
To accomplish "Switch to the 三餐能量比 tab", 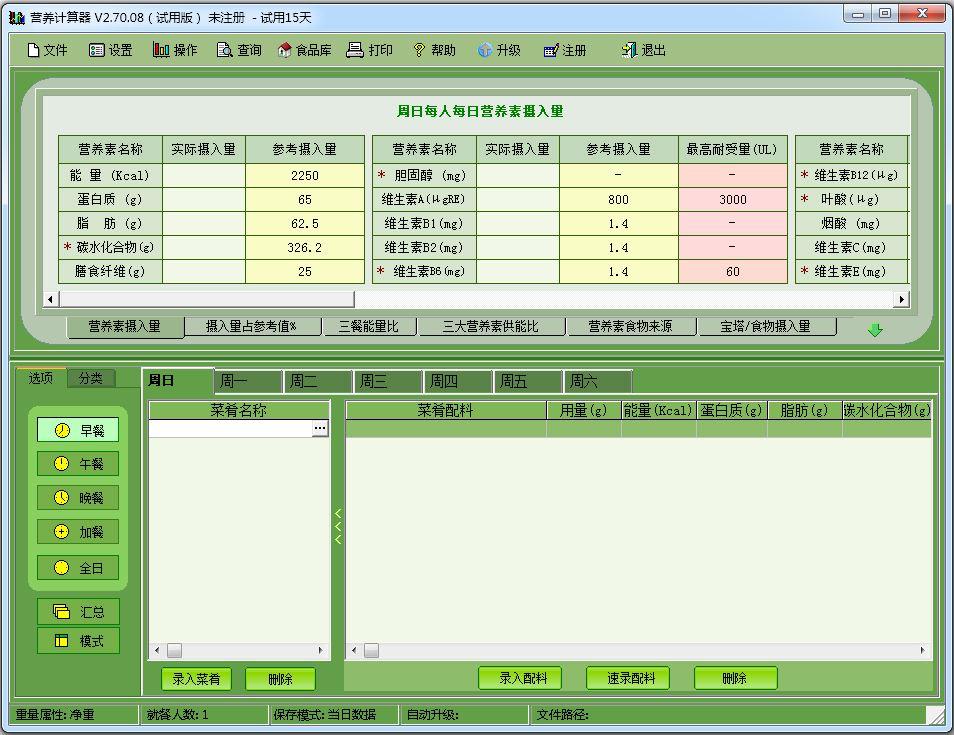I will (367, 326).
